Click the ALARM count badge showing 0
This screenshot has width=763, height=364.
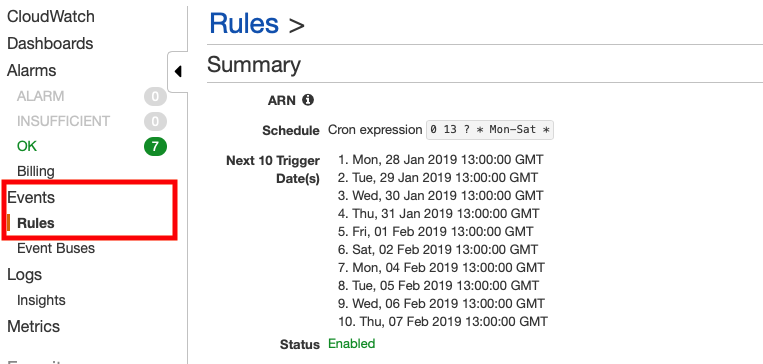point(155,97)
